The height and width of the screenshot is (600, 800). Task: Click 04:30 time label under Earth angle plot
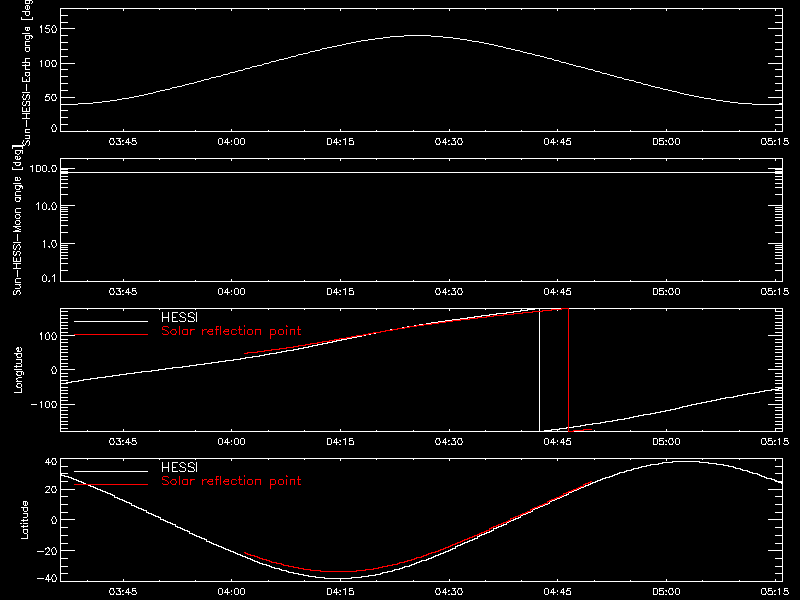point(449,142)
